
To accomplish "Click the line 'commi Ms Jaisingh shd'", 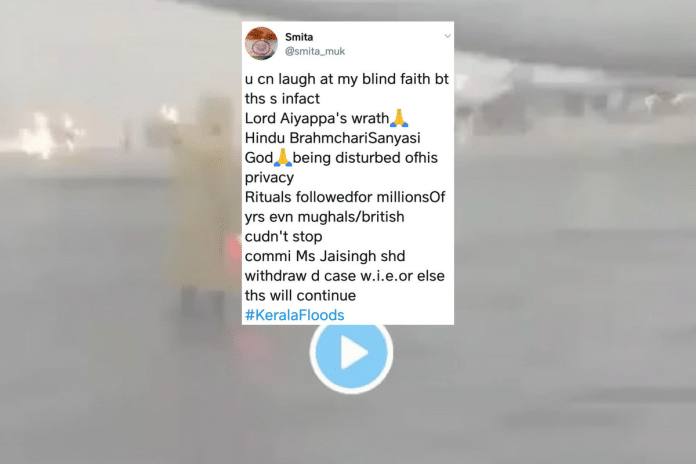I will (x=325, y=256).
